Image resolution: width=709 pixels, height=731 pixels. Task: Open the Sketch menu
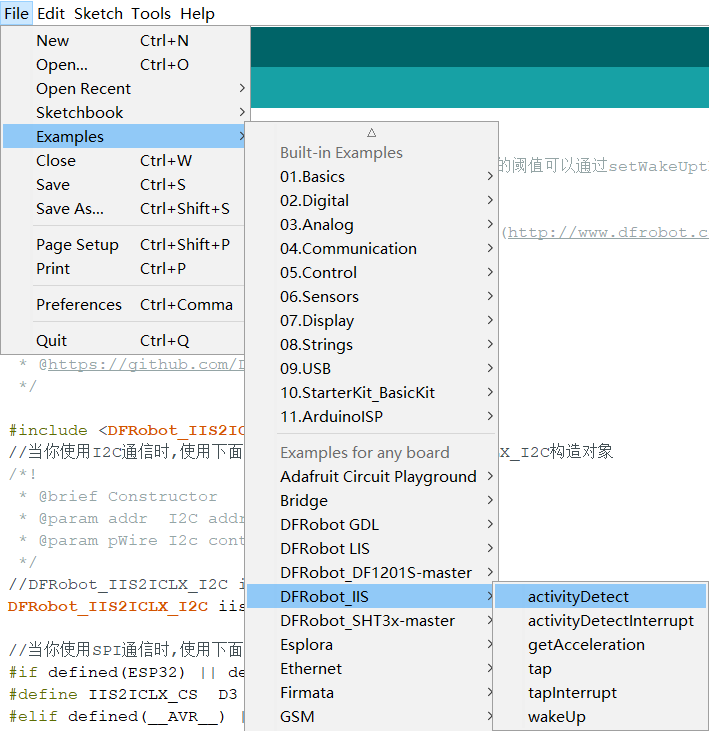pos(98,14)
